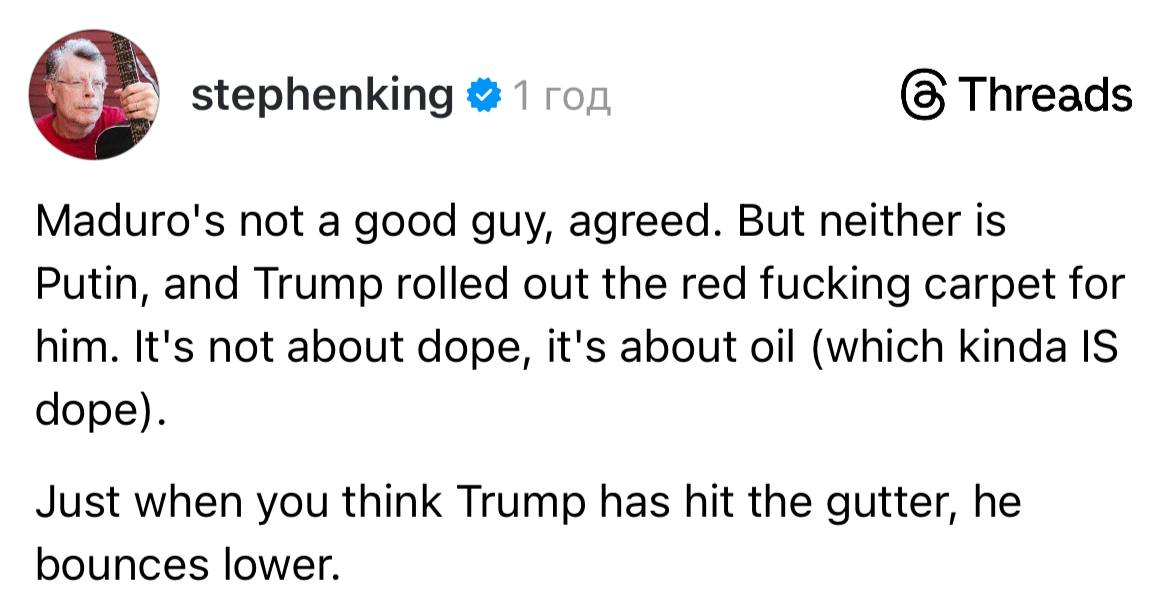Click the word "Just" starting second paragraph

pyautogui.click(x=77, y=502)
